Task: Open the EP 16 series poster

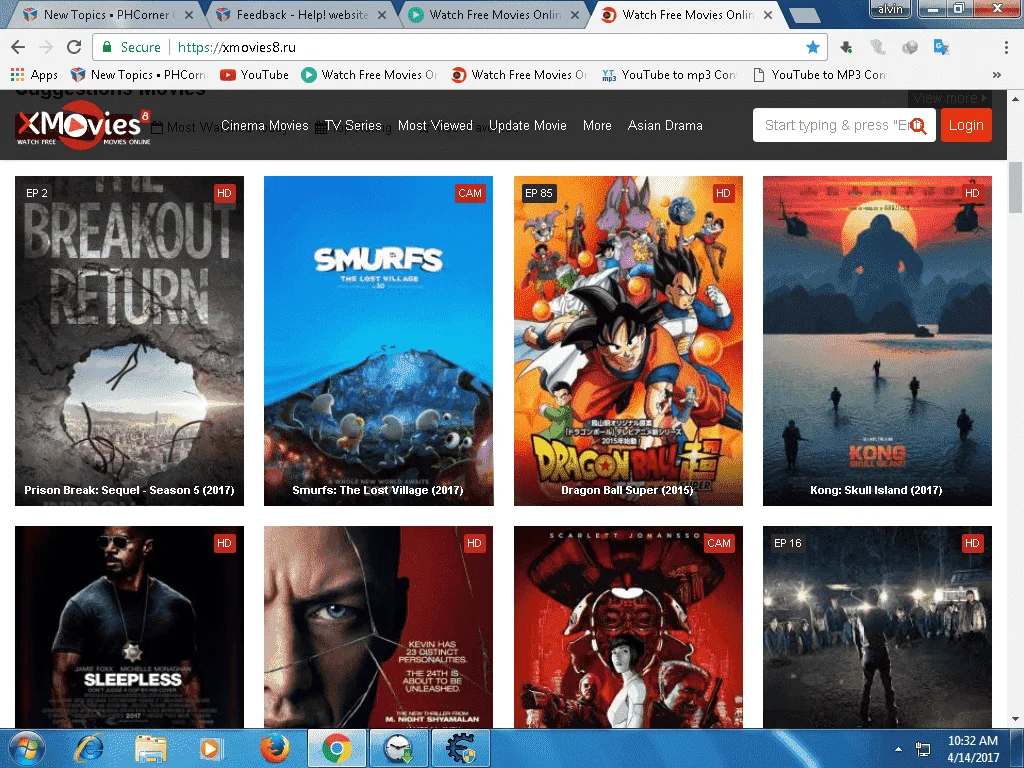Action: pyautogui.click(x=877, y=627)
